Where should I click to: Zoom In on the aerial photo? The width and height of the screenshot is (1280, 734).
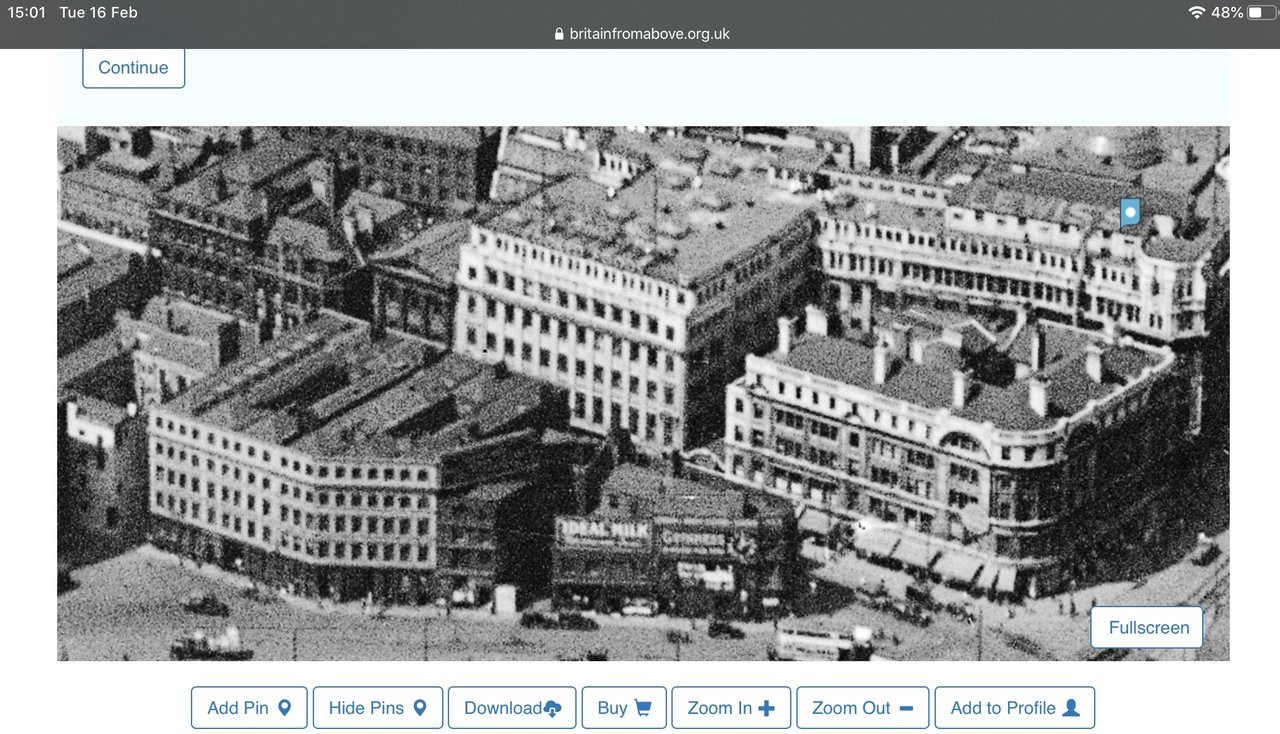pyautogui.click(x=731, y=707)
